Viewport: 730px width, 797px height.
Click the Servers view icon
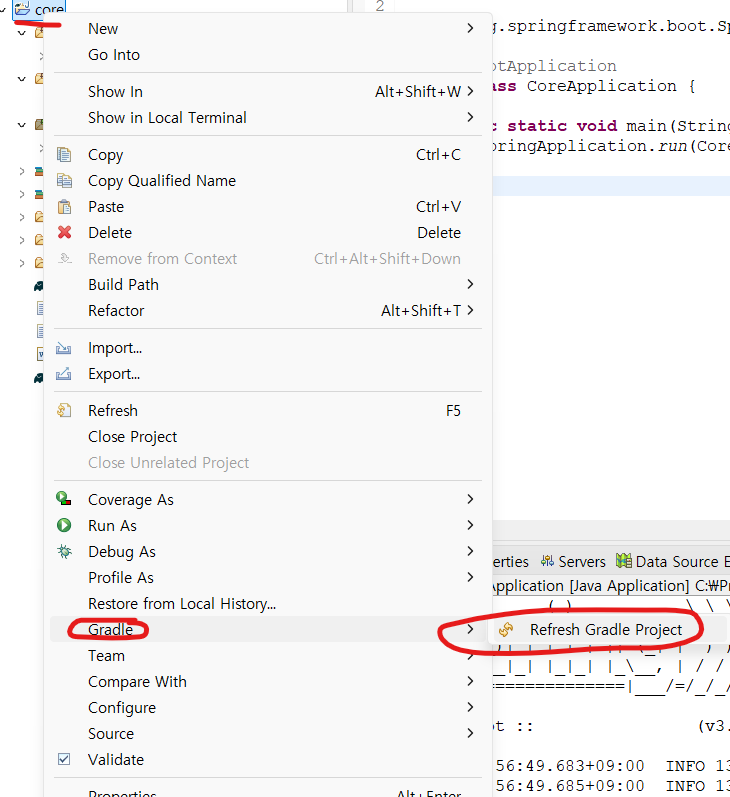(x=547, y=561)
